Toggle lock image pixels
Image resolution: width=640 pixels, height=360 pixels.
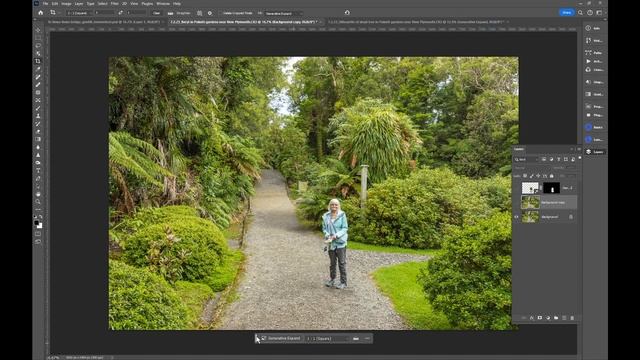(x=531, y=176)
